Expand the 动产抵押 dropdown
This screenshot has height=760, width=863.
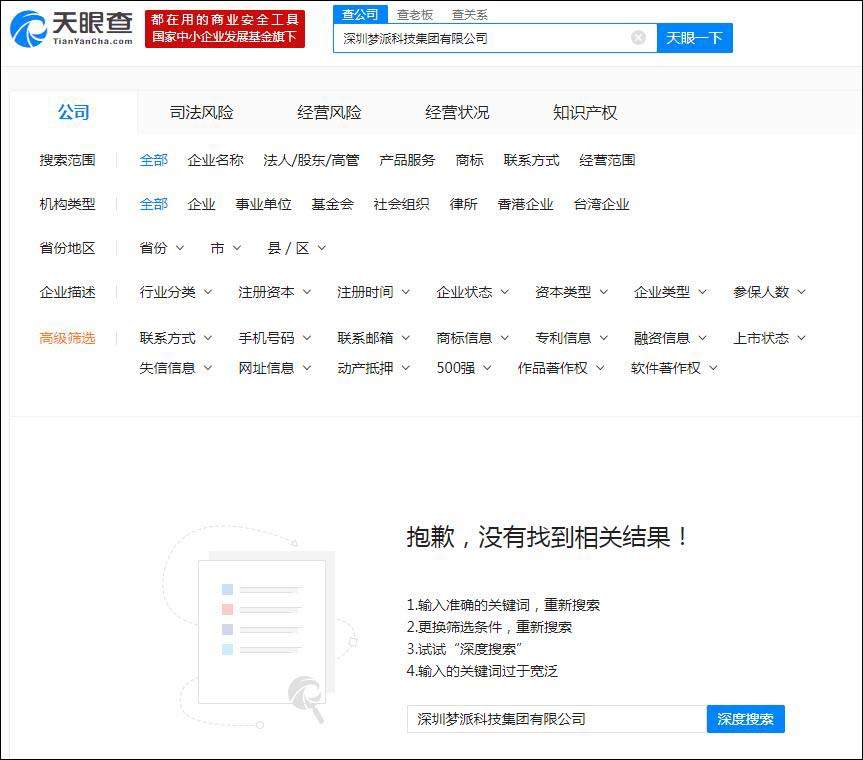[374, 368]
